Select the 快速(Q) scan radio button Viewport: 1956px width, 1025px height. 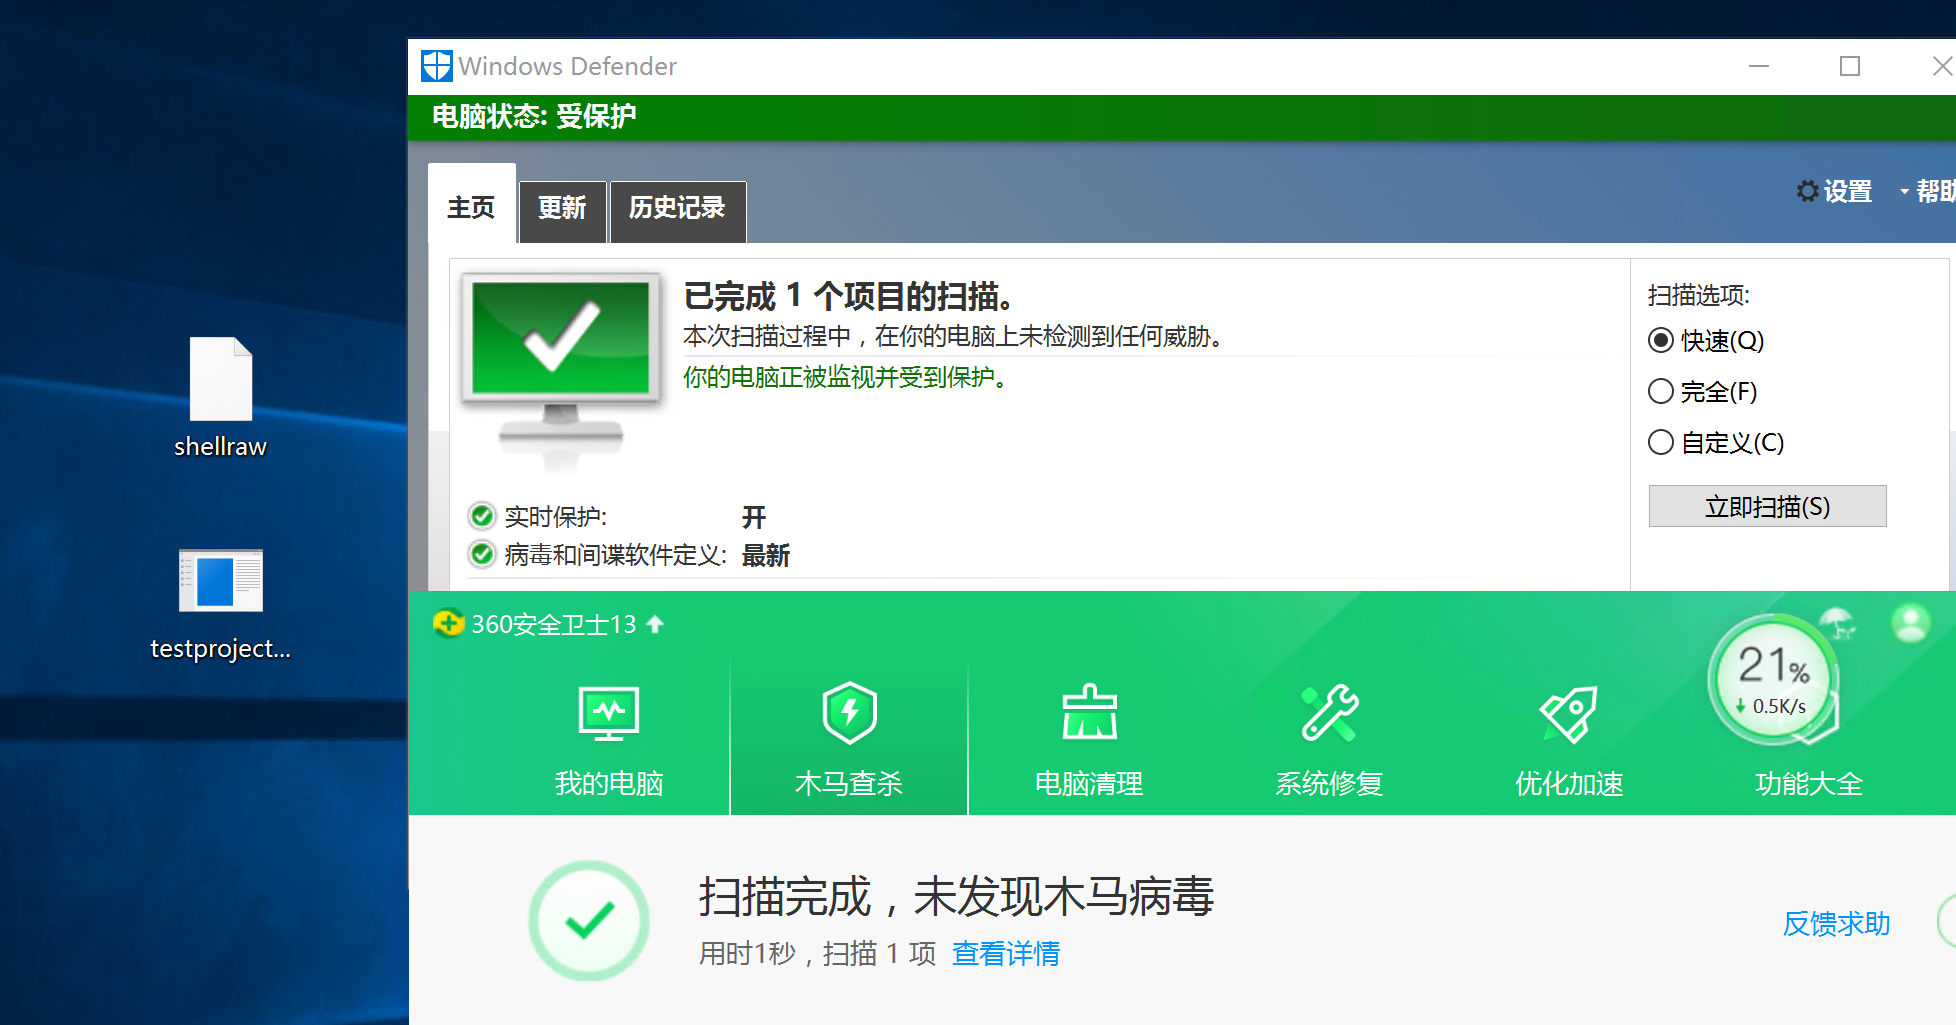click(1661, 340)
